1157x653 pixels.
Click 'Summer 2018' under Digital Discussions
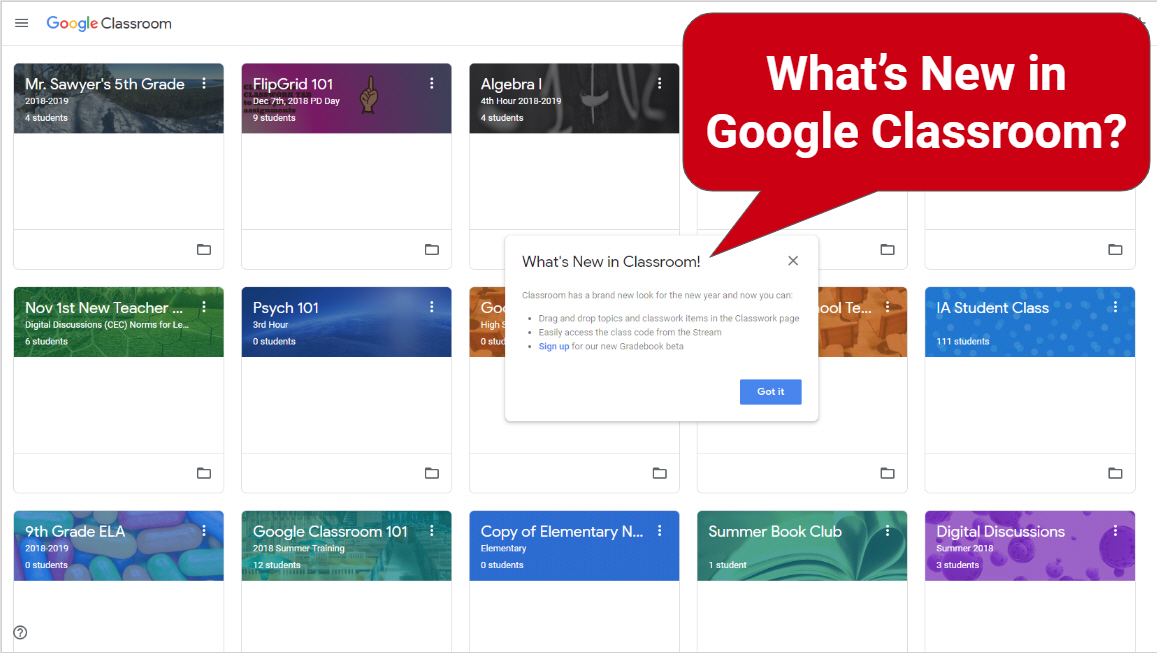click(x=965, y=548)
